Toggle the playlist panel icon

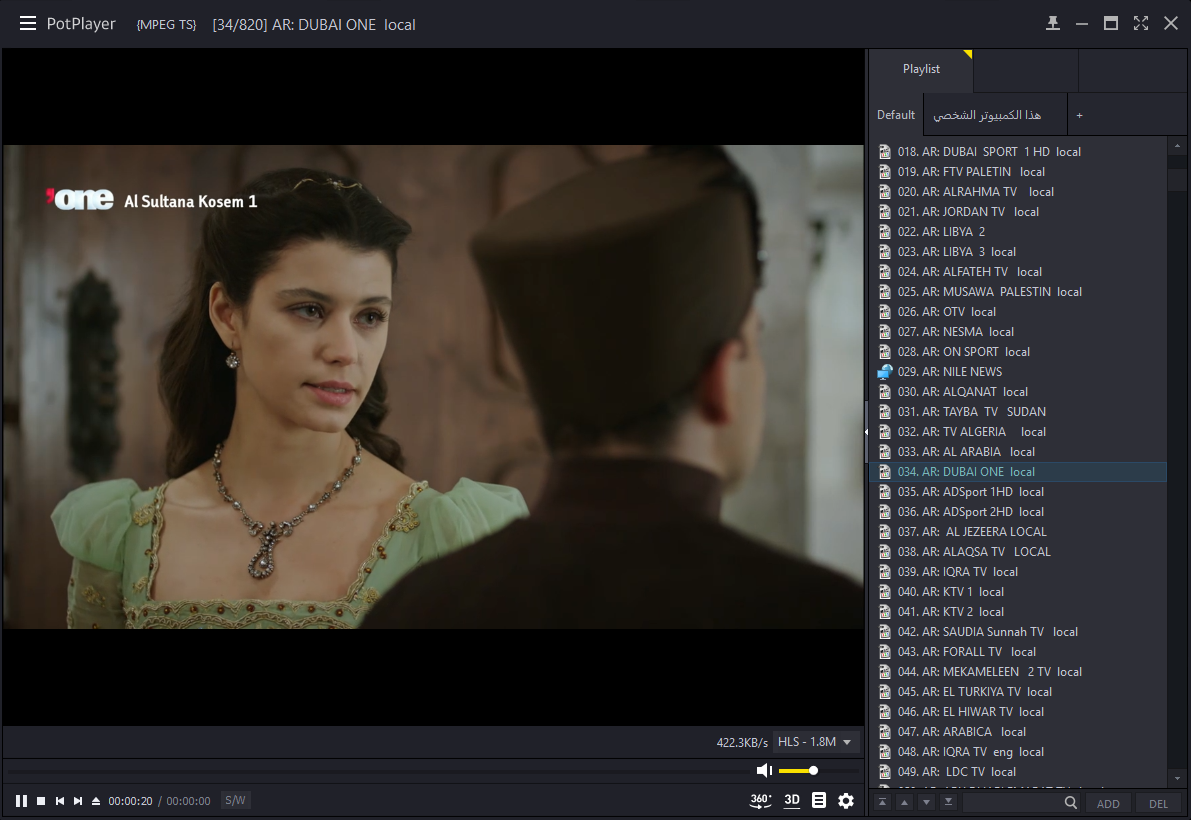(x=819, y=800)
